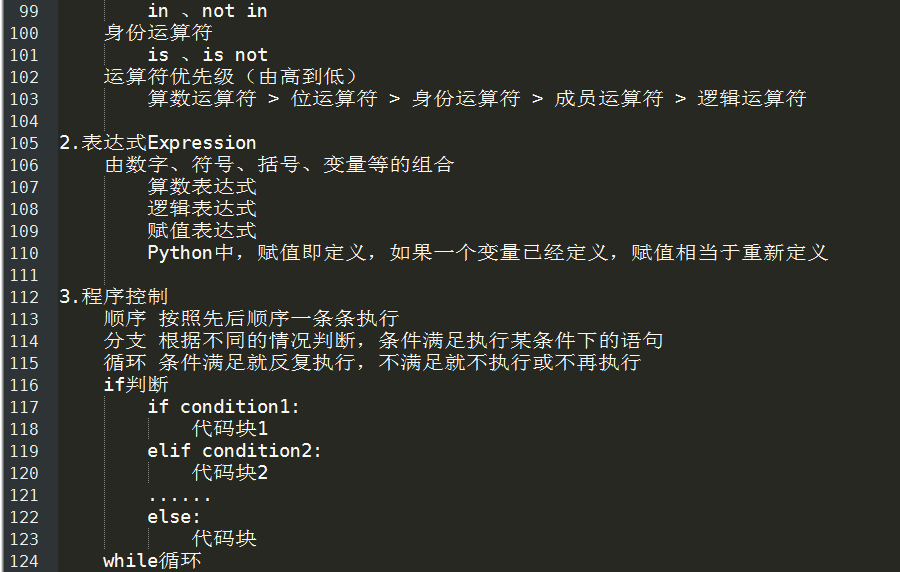This screenshot has height=572, width=900.
Task: Click the text '代码块2'
Action: (230, 473)
